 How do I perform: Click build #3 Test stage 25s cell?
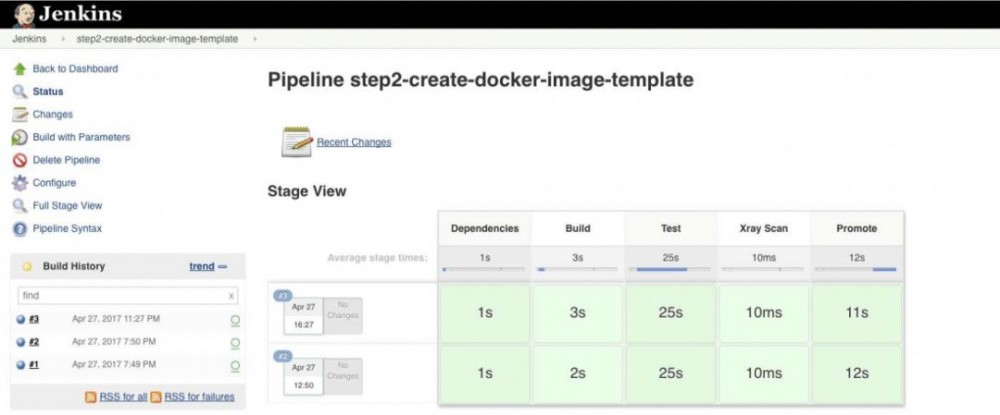click(670, 313)
